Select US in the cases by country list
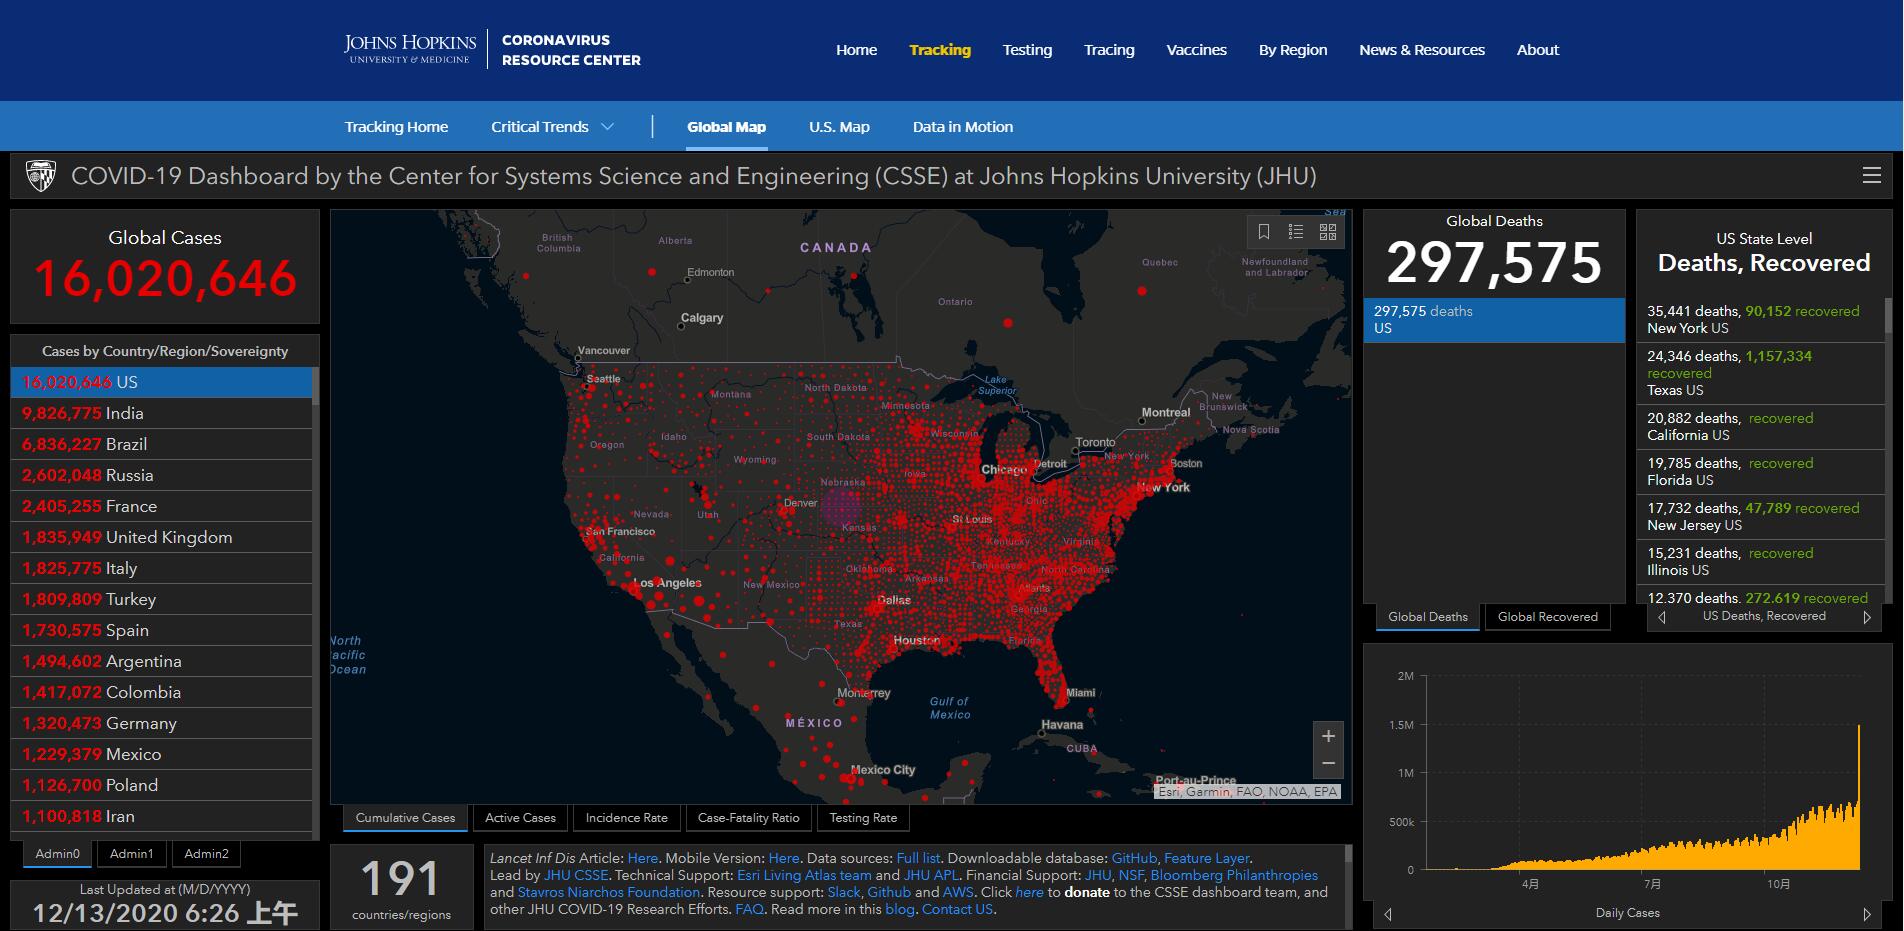This screenshot has width=1904, height=931. (x=161, y=383)
